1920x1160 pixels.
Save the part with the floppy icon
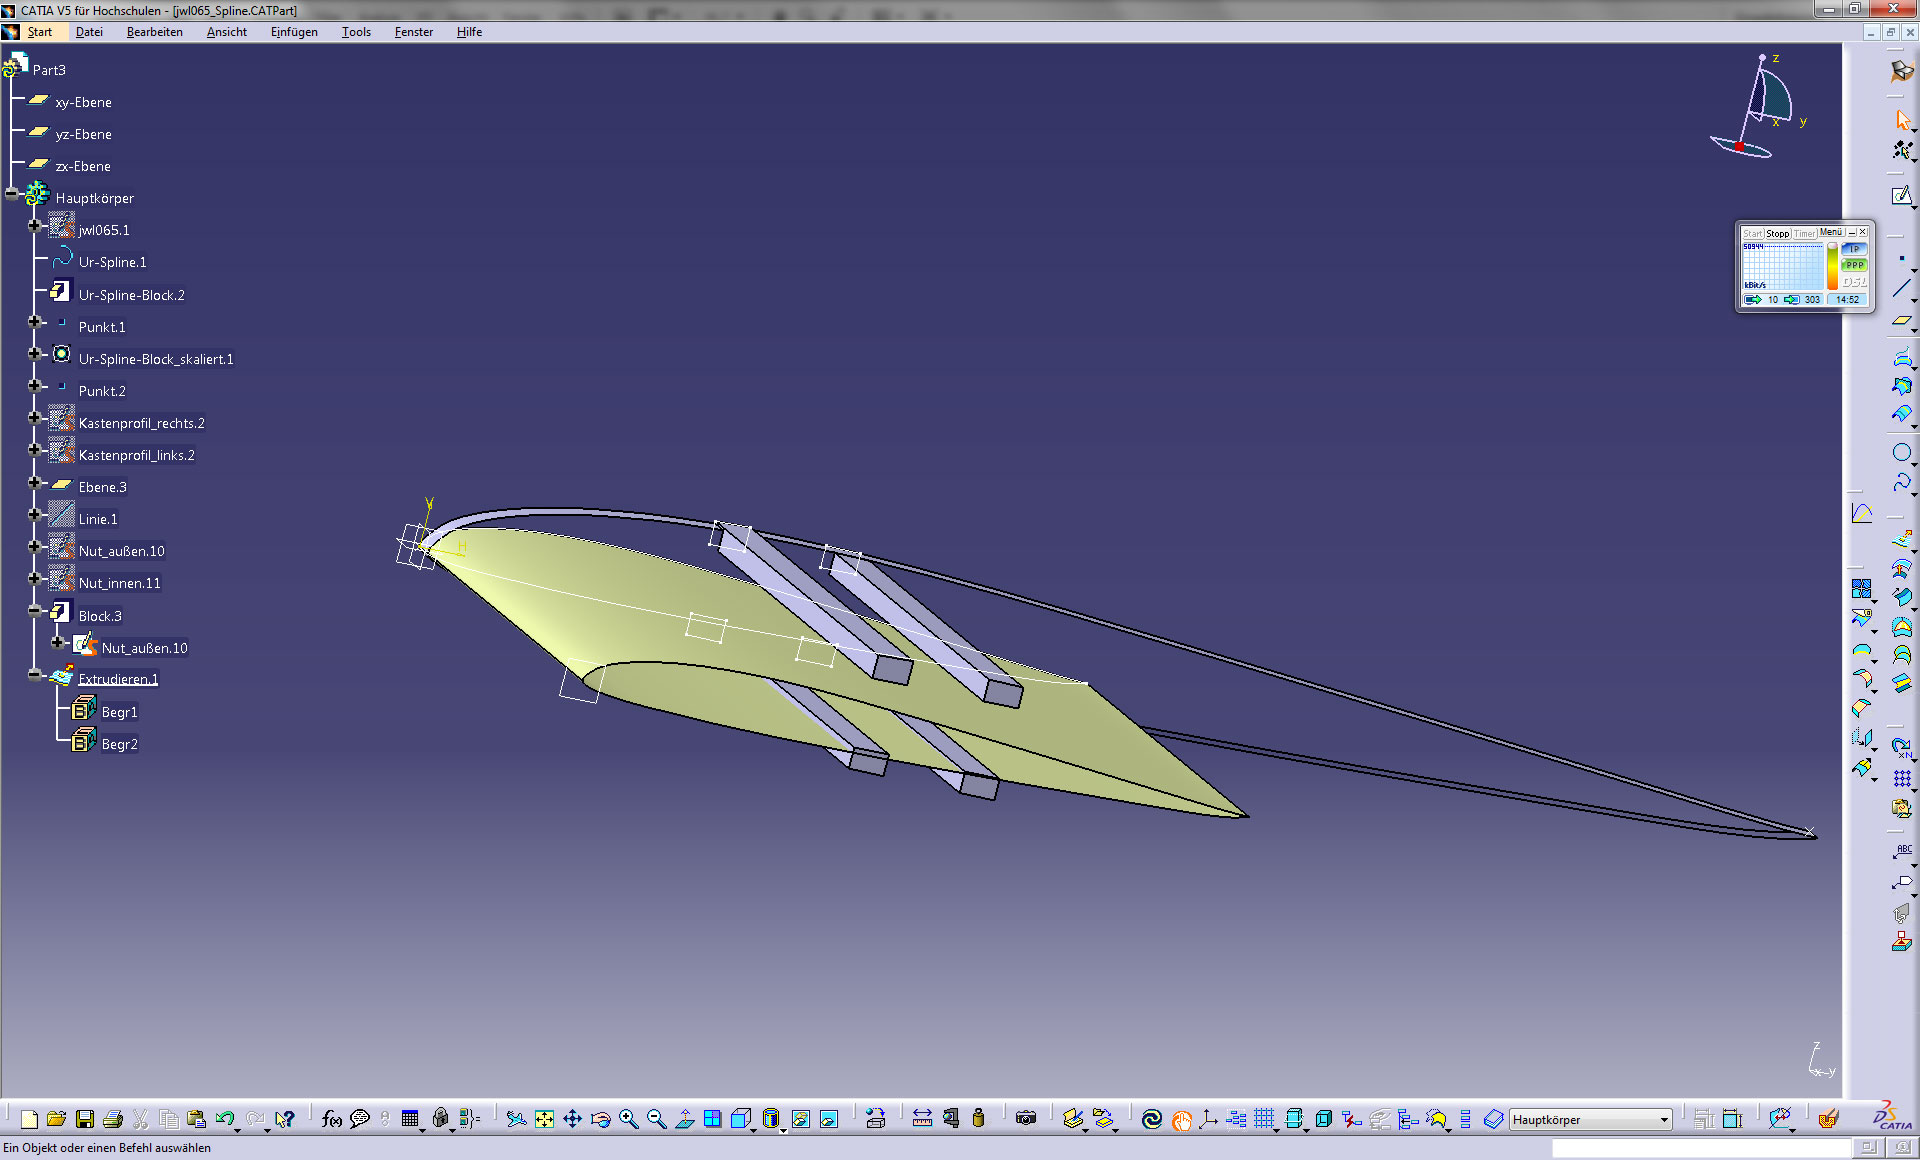click(85, 1119)
